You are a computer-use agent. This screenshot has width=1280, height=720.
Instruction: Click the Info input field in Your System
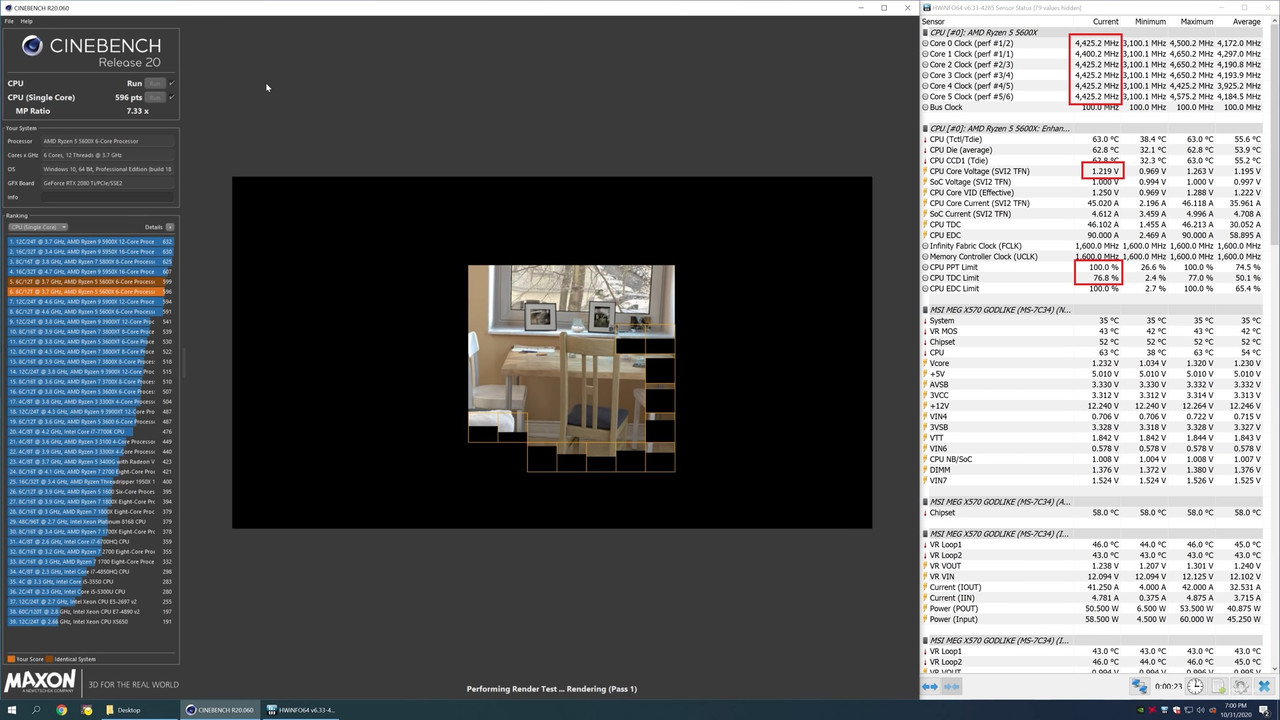[107, 197]
